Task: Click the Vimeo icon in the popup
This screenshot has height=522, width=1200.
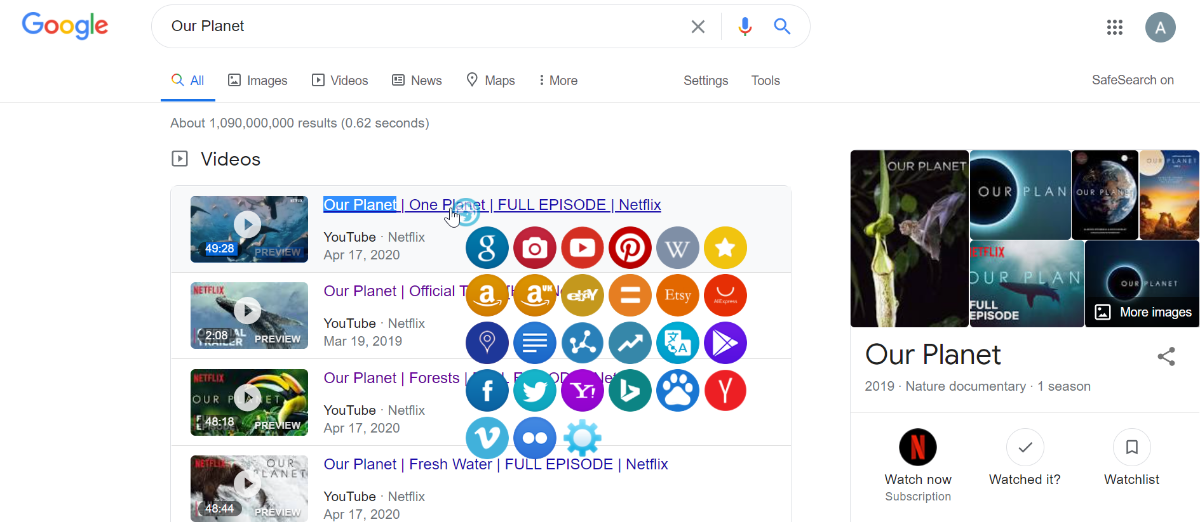Action: pos(487,438)
